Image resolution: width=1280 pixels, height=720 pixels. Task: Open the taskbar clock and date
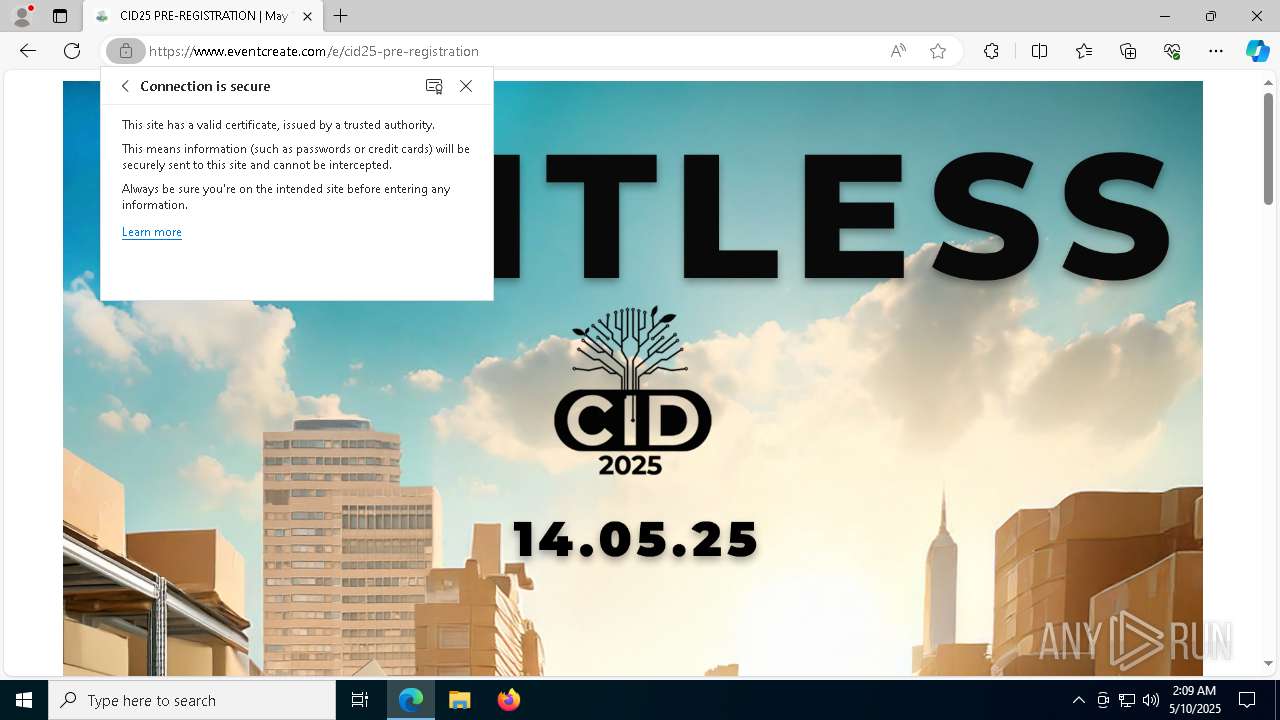(1195, 700)
